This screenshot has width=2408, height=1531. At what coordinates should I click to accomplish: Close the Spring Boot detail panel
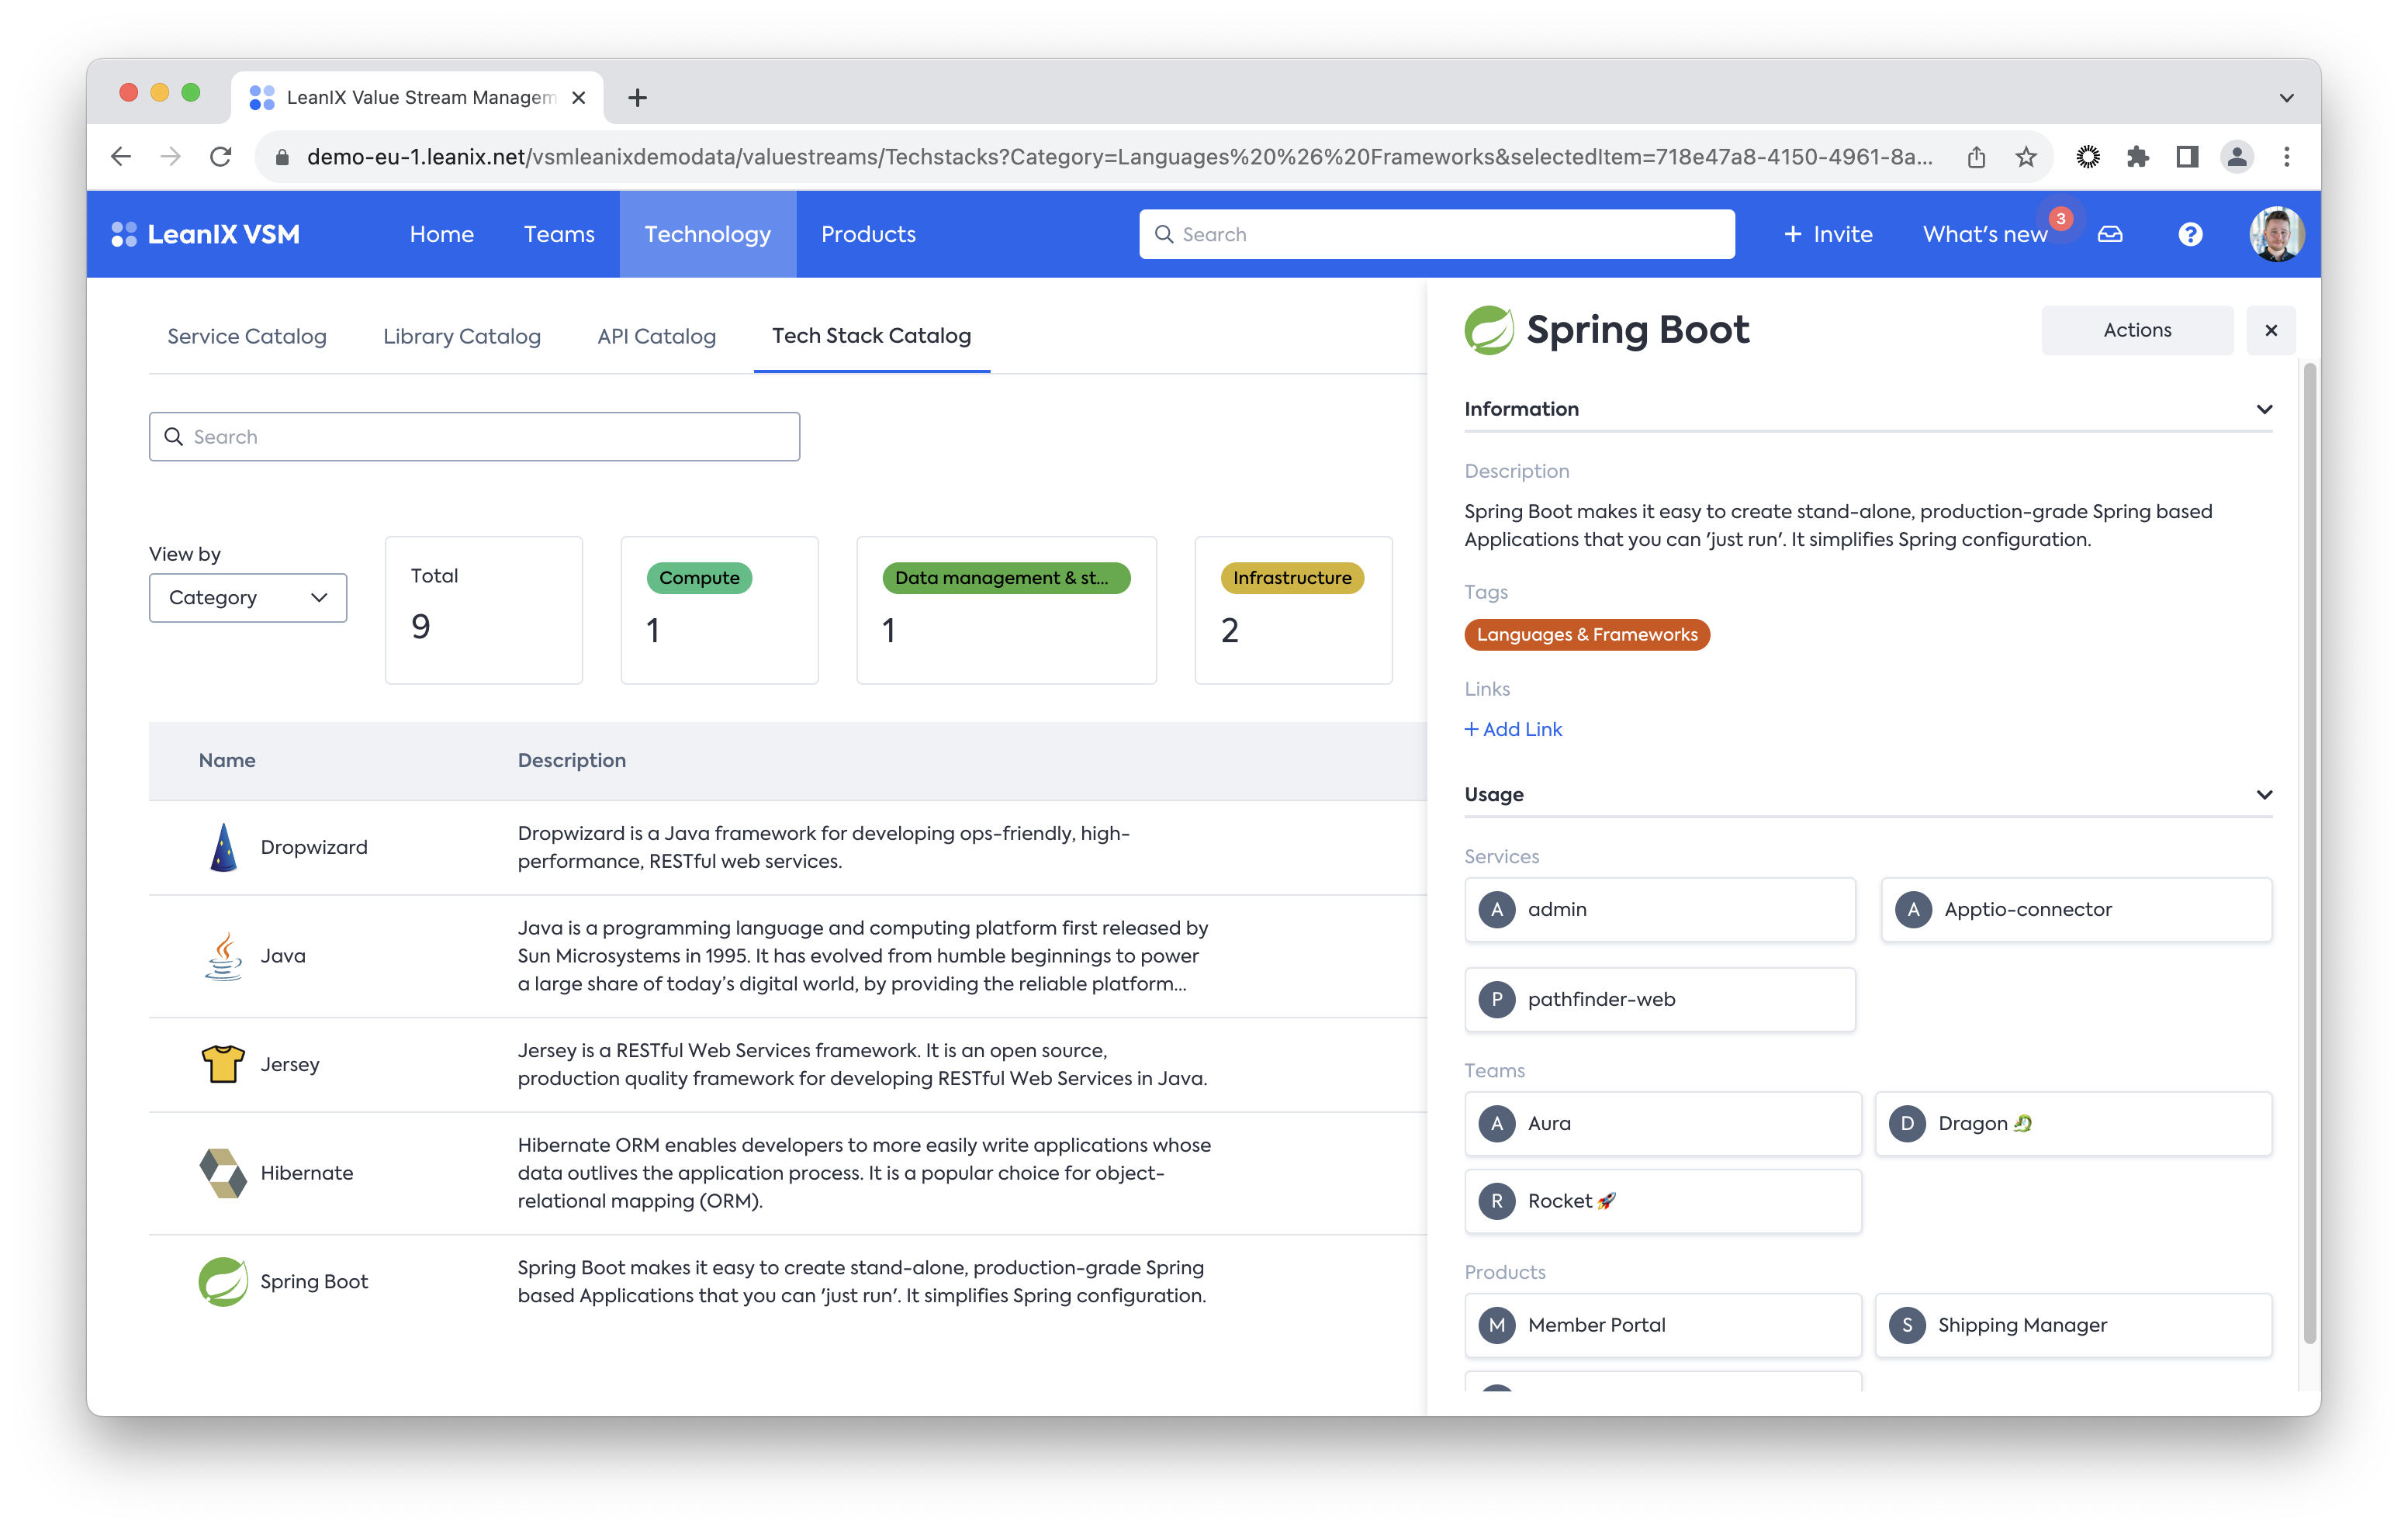2271,330
